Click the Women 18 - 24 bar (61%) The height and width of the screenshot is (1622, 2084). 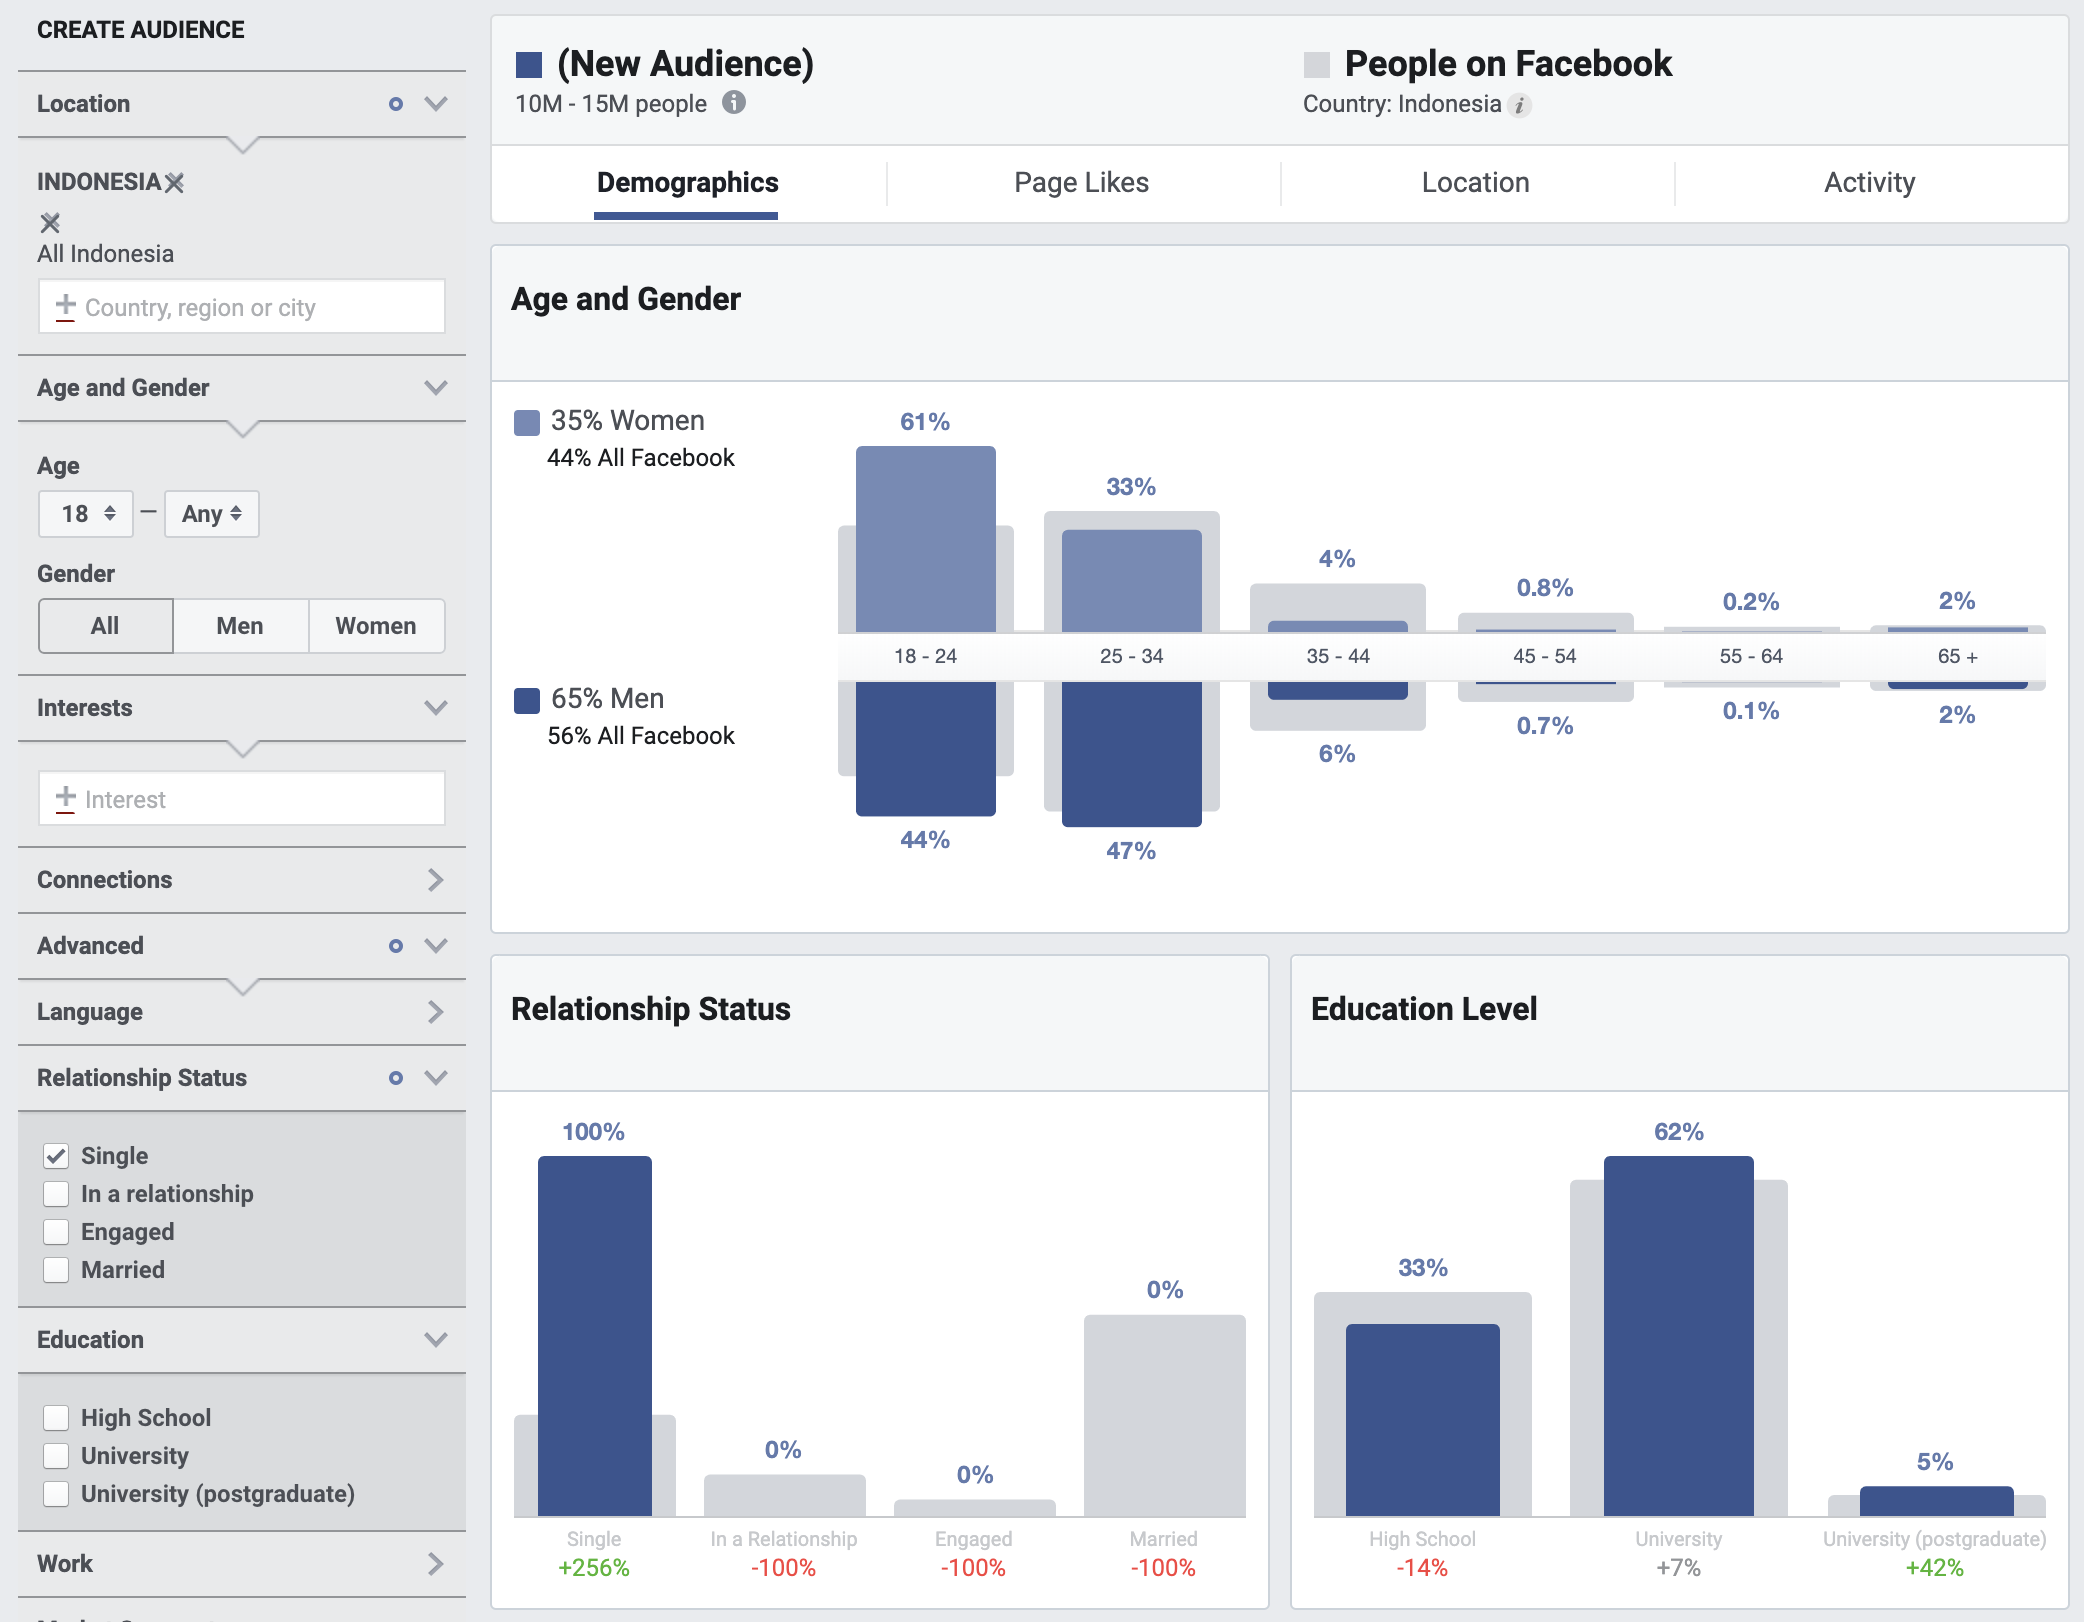(x=926, y=539)
